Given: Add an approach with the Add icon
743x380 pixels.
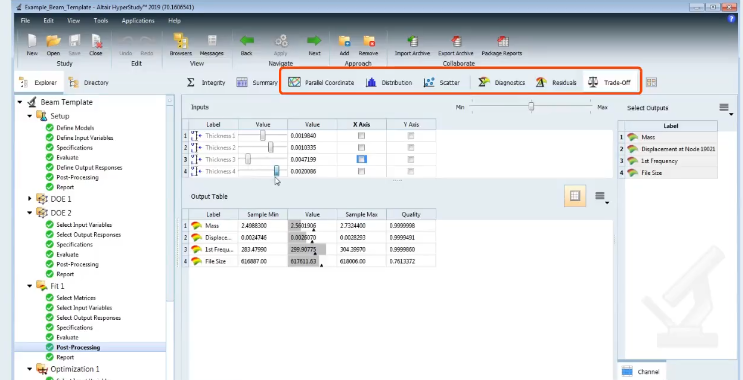Looking at the screenshot, I should click(344, 41).
